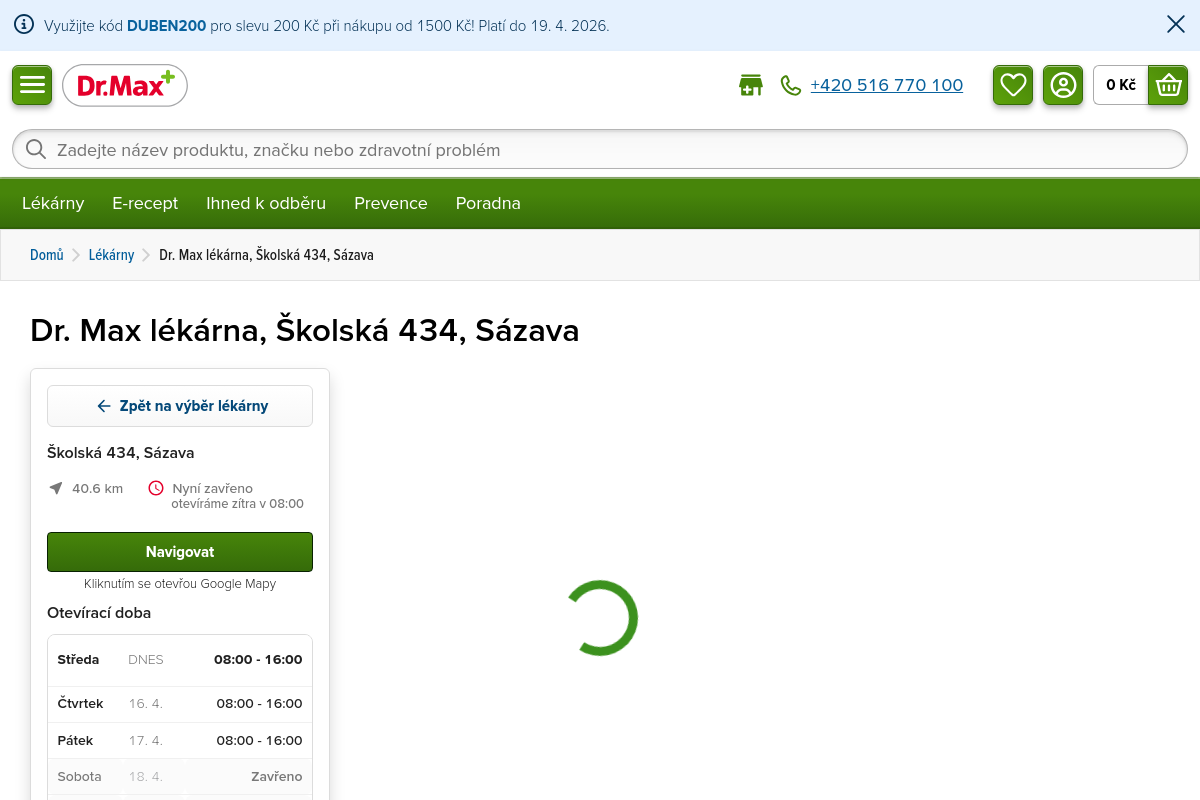Focus the product search field
Viewport: 1200px width, 800px height.
(x=600, y=150)
